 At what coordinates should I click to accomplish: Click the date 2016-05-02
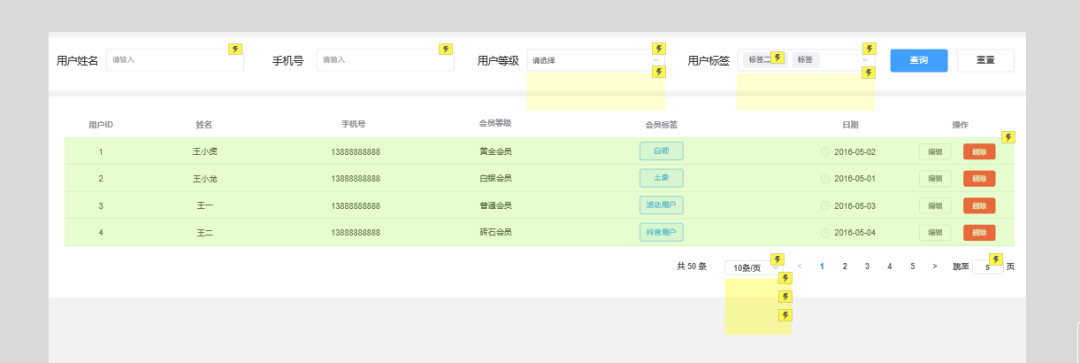[x=855, y=152]
